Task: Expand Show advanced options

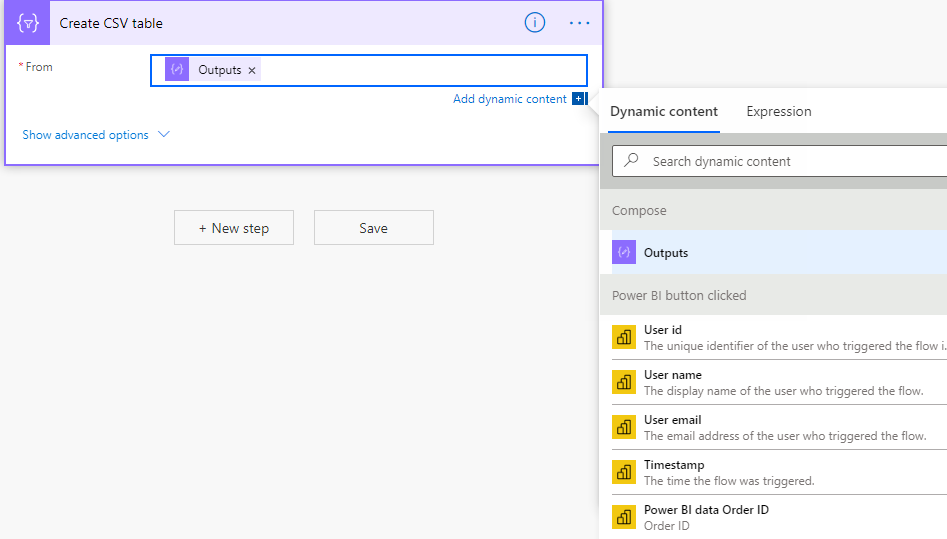Action: 85,135
